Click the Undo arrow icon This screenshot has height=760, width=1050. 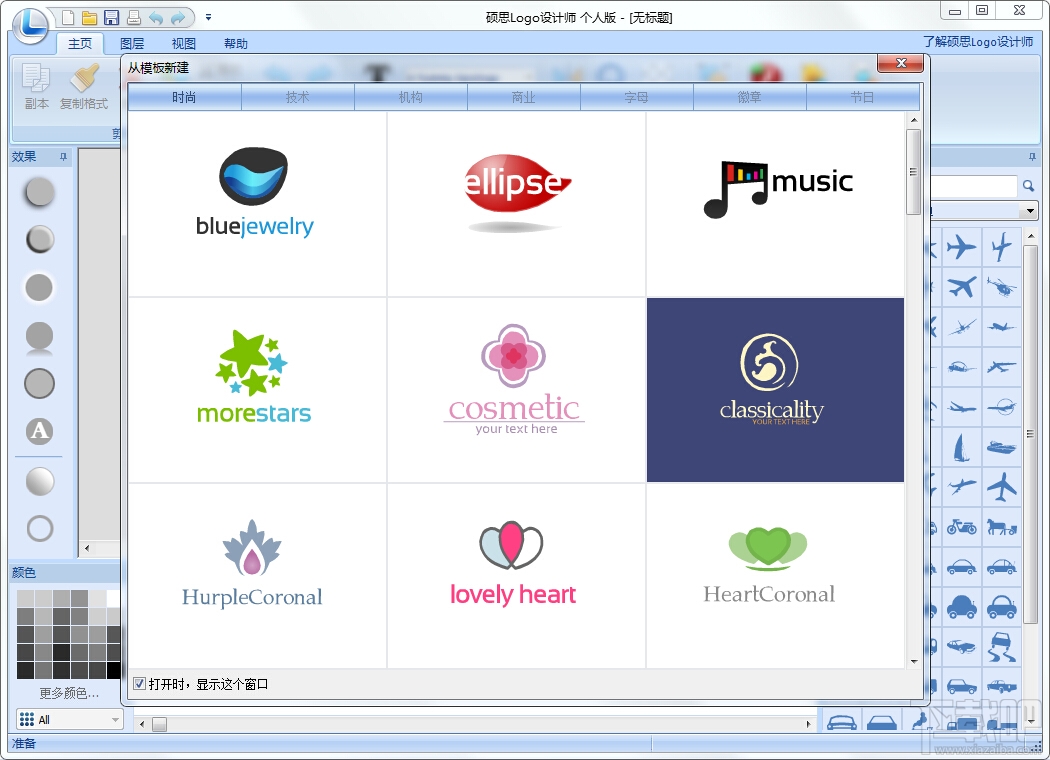point(156,17)
